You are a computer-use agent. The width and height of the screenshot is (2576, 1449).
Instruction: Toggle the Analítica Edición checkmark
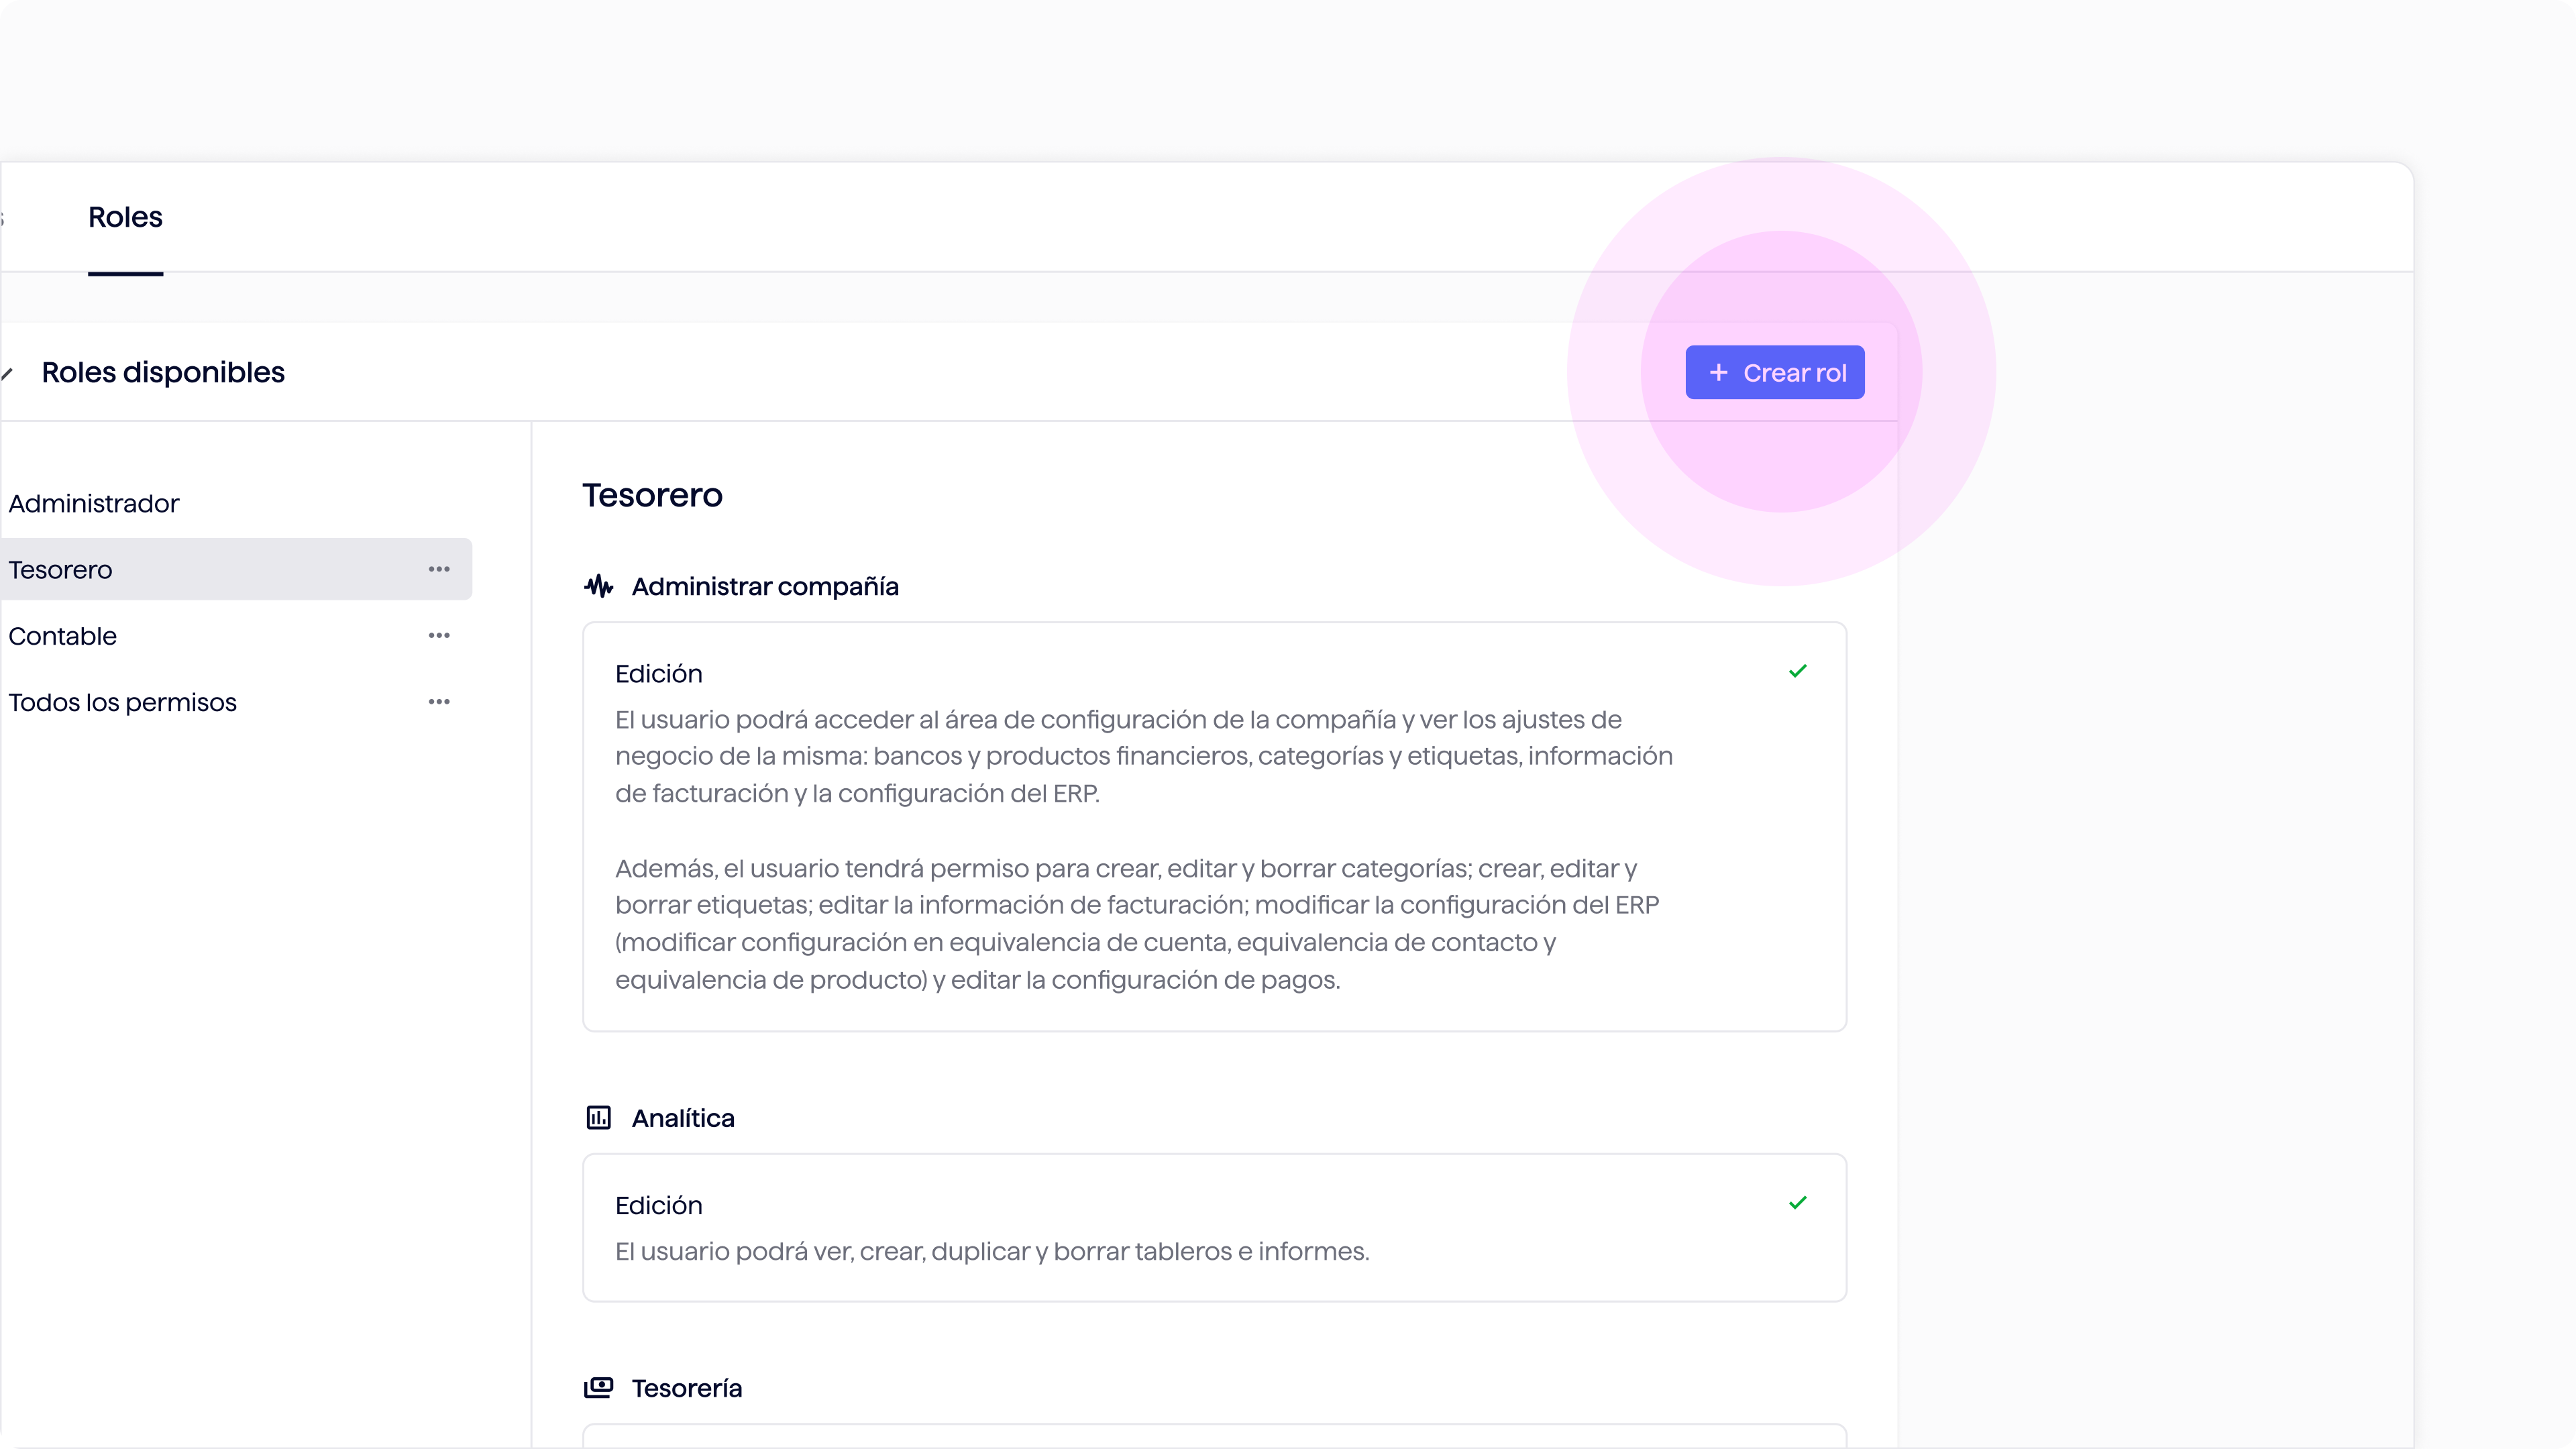(1797, 1203)
